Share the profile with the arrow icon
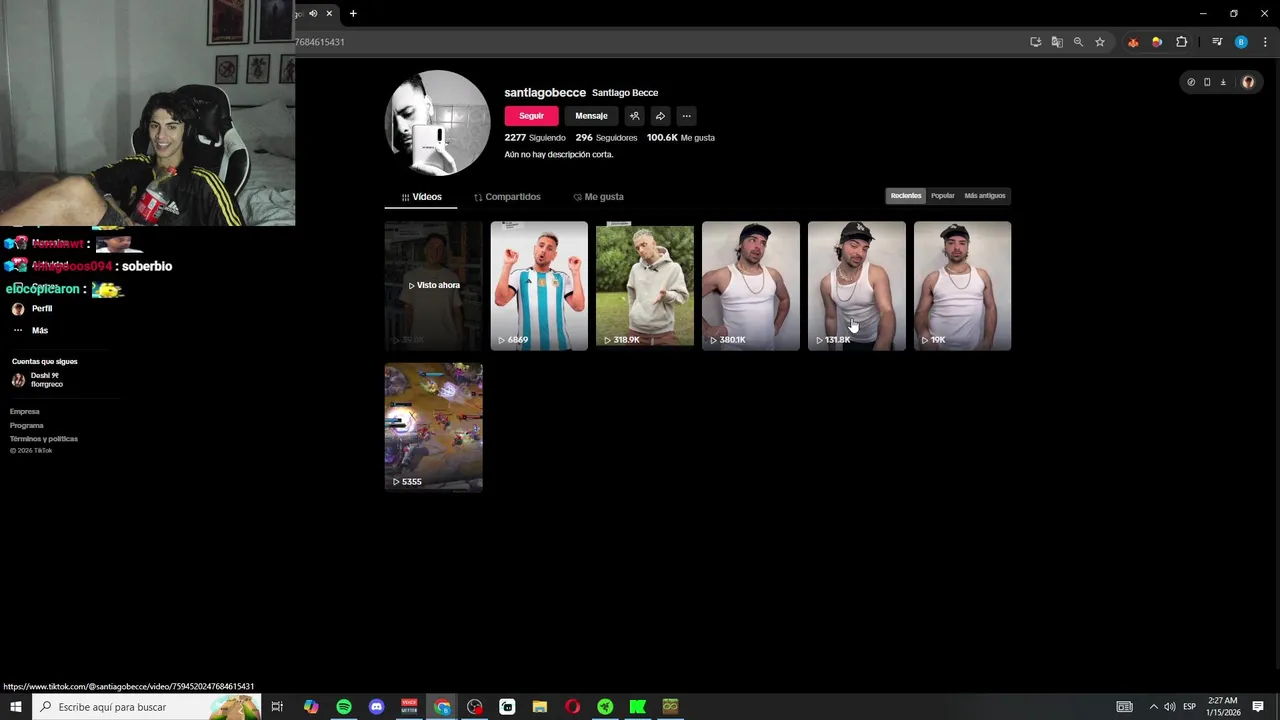Image resolution: width=1280 pixels, height=720 pixels. (660, 116)
